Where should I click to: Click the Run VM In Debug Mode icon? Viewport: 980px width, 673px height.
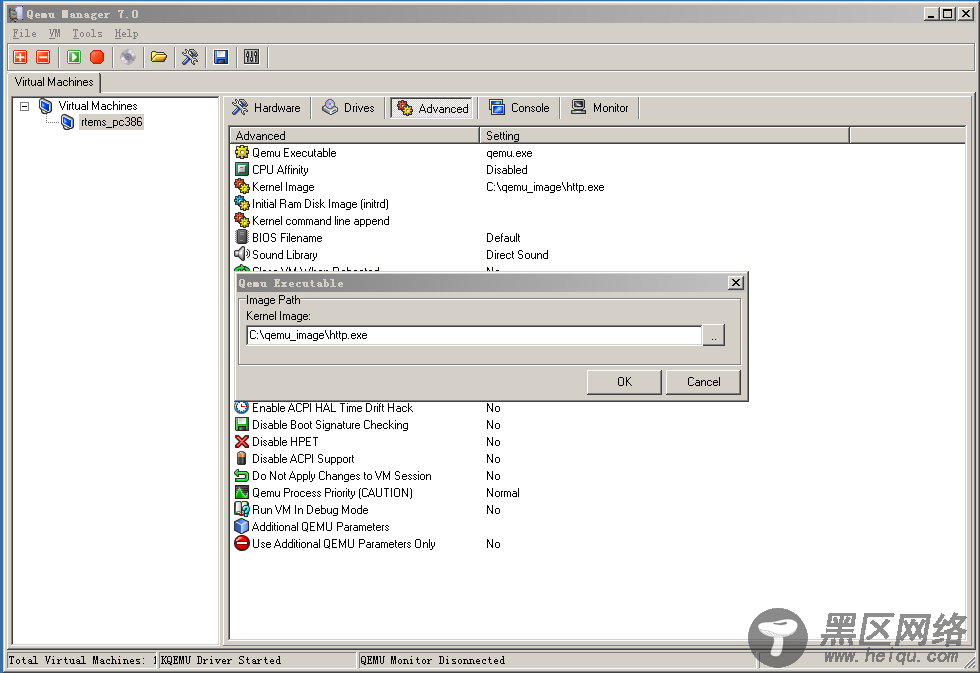(242, 509)
